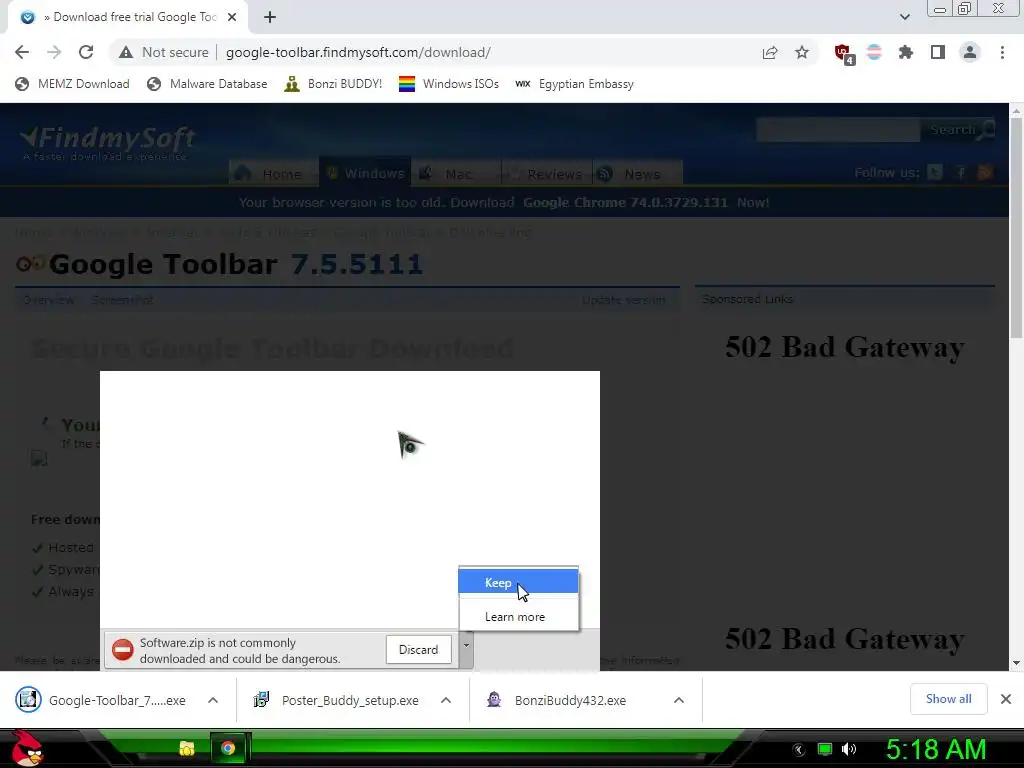
Task: Open the Overview tab of Google Toolbar
Action: (x=48, y=300)
